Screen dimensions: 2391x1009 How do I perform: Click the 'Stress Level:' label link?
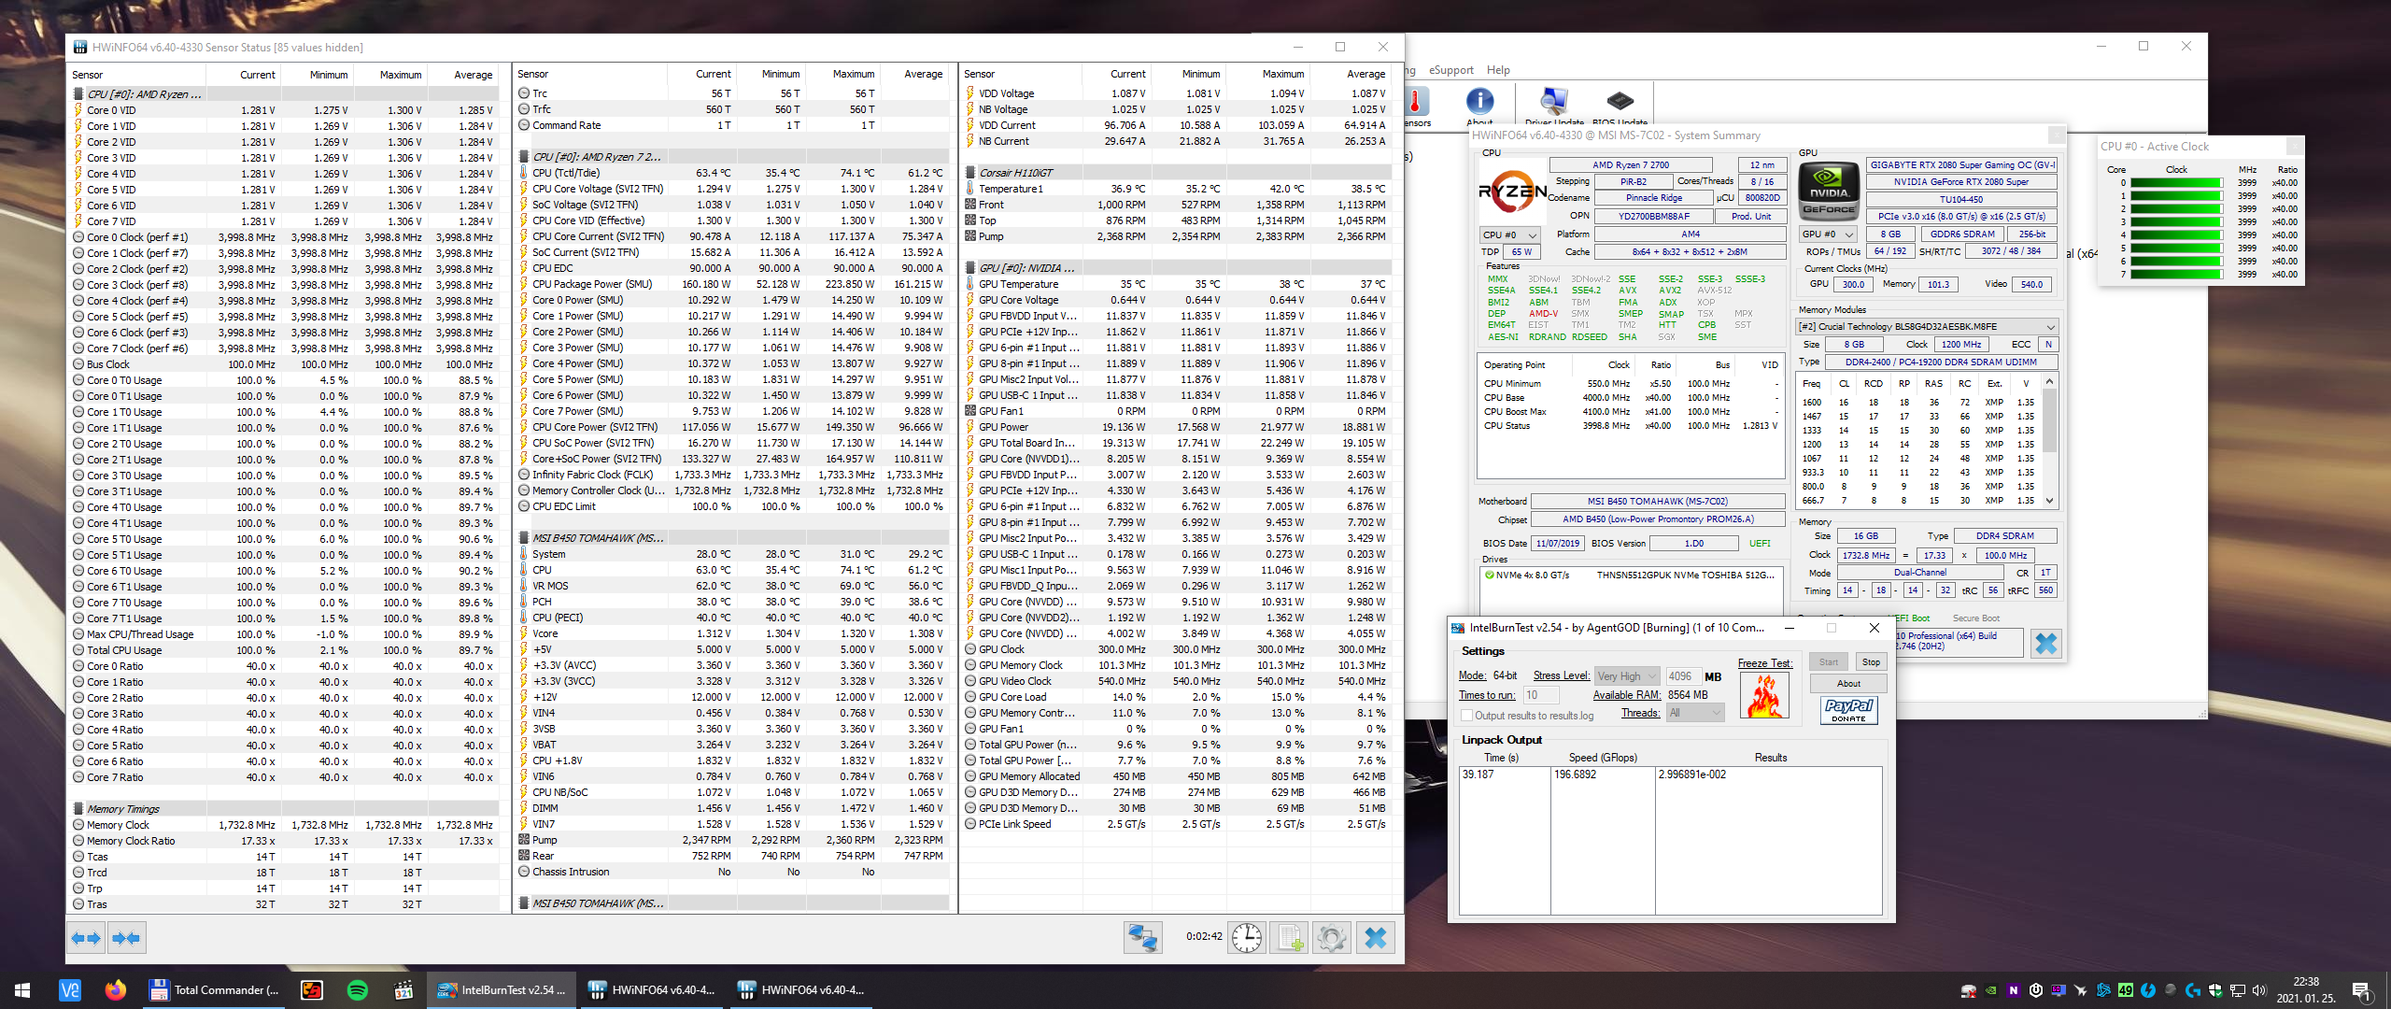click(1561, 676)
